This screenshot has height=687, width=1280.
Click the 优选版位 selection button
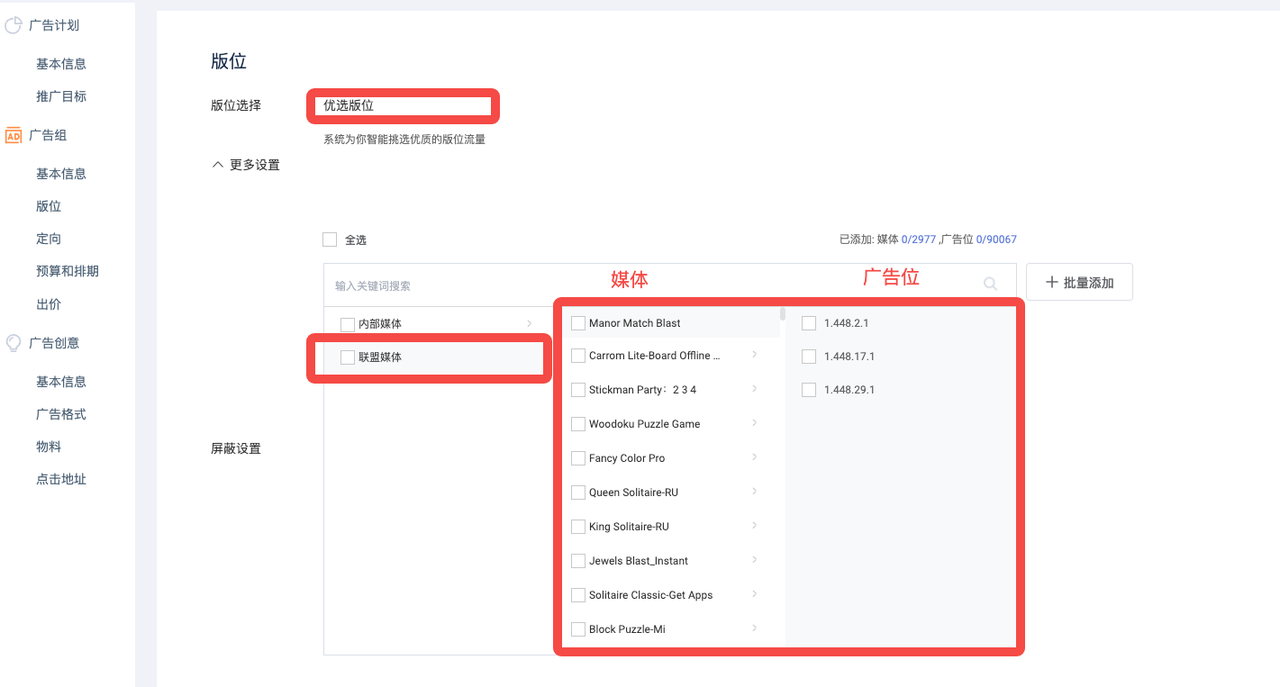tap(403, 105)
